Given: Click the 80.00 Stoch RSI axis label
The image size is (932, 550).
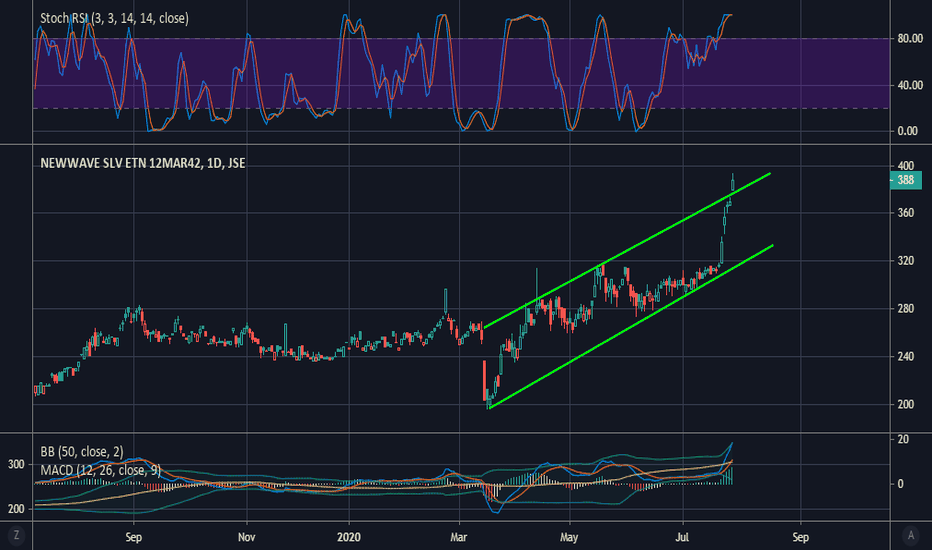Looking at the screenshot, I should click(x=910, y=39).
